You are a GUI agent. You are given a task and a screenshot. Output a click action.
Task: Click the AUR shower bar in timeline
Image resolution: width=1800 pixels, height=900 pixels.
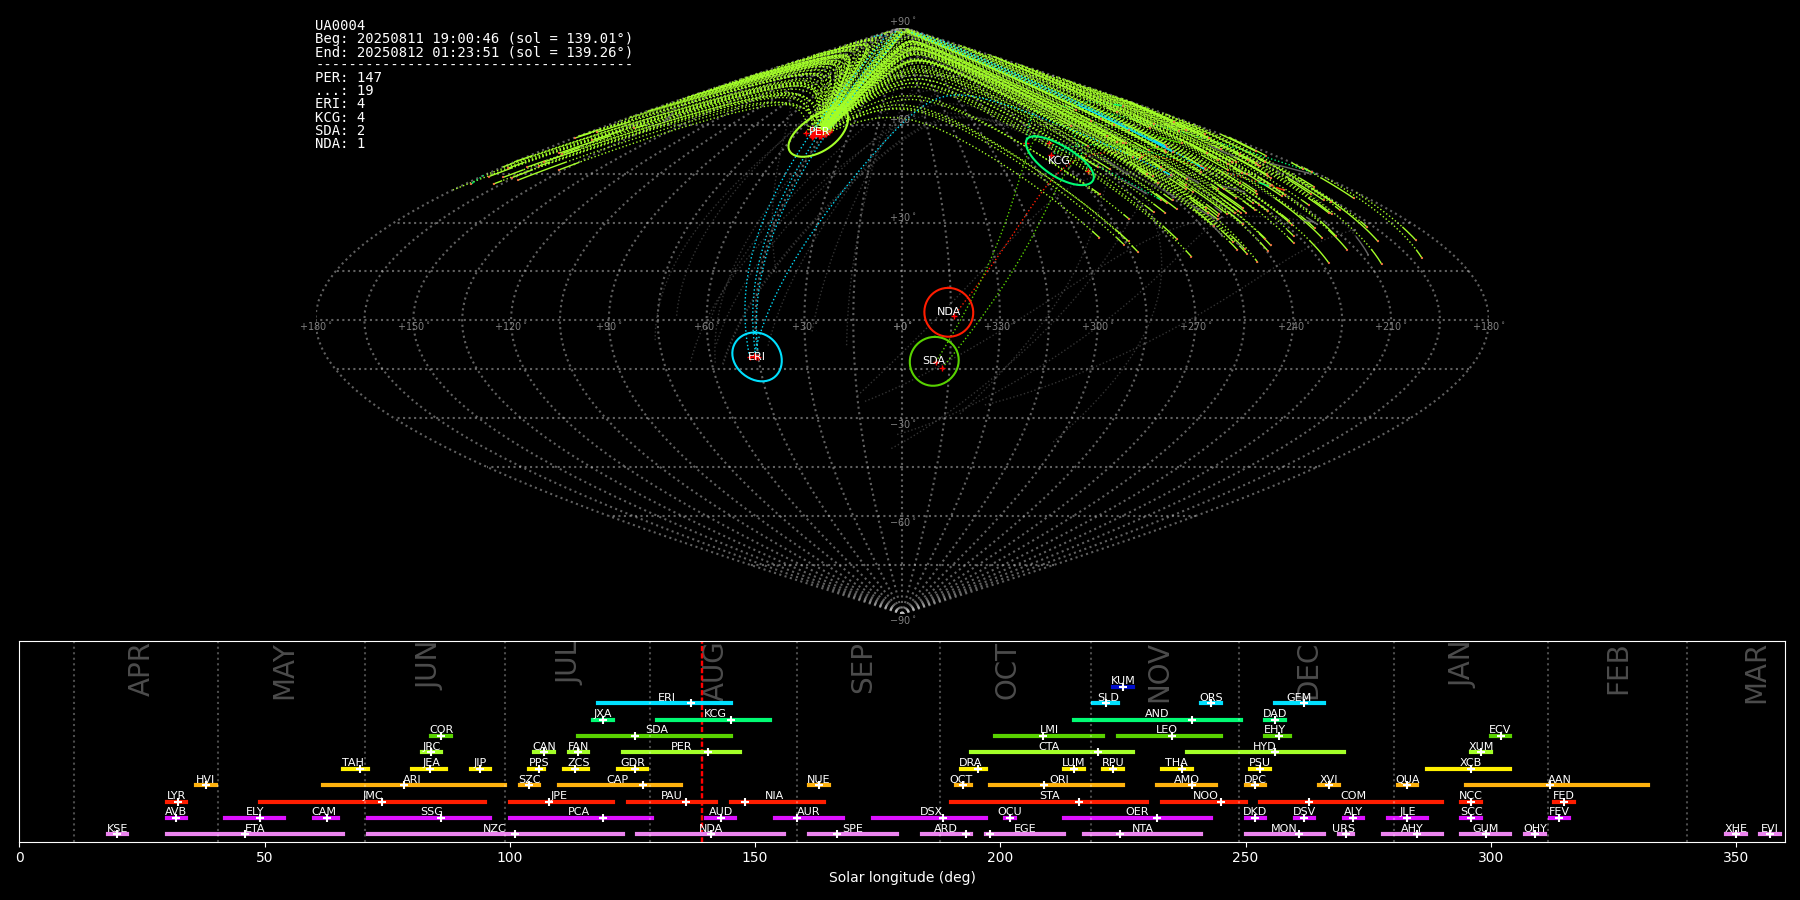(808, 818)
